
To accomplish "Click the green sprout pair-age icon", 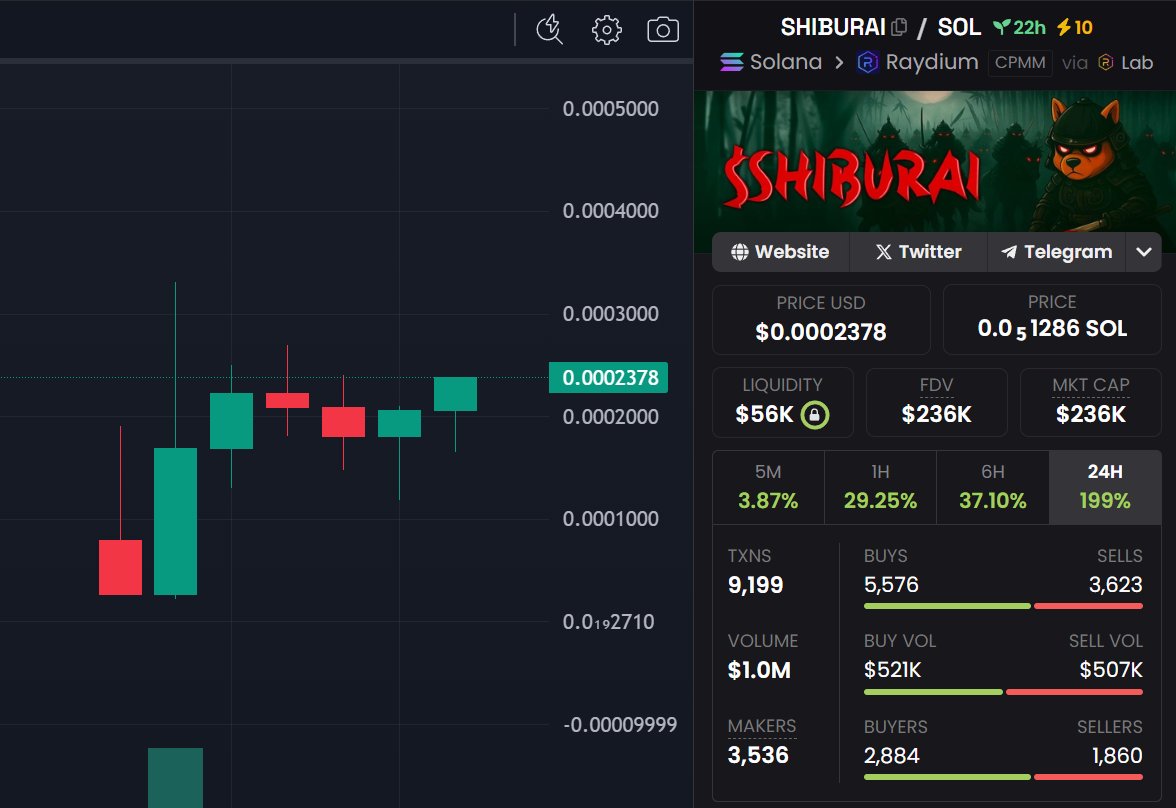I will click(1001, 28).
